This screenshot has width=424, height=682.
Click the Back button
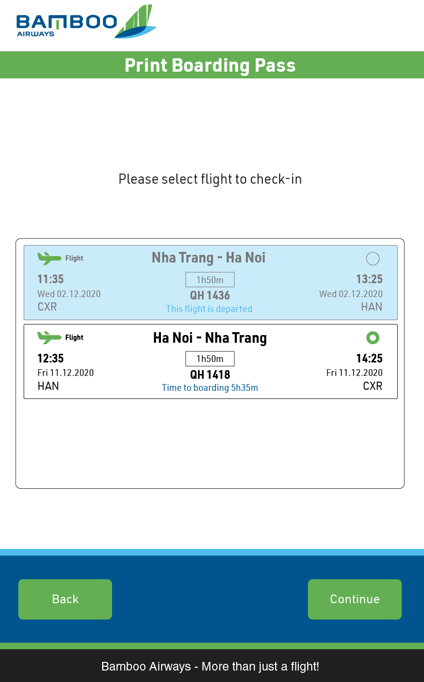click(x=65, y=599)
